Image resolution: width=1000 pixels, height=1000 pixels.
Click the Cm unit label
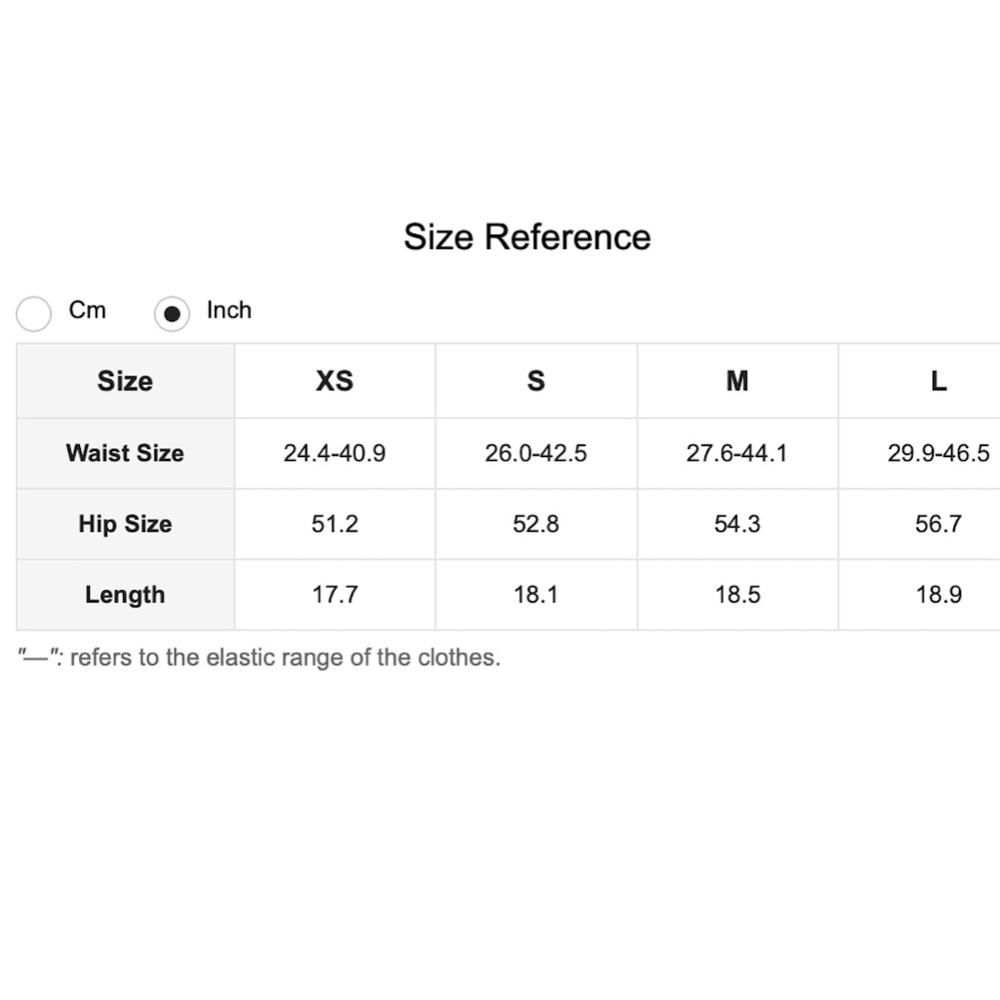(87, 310)
